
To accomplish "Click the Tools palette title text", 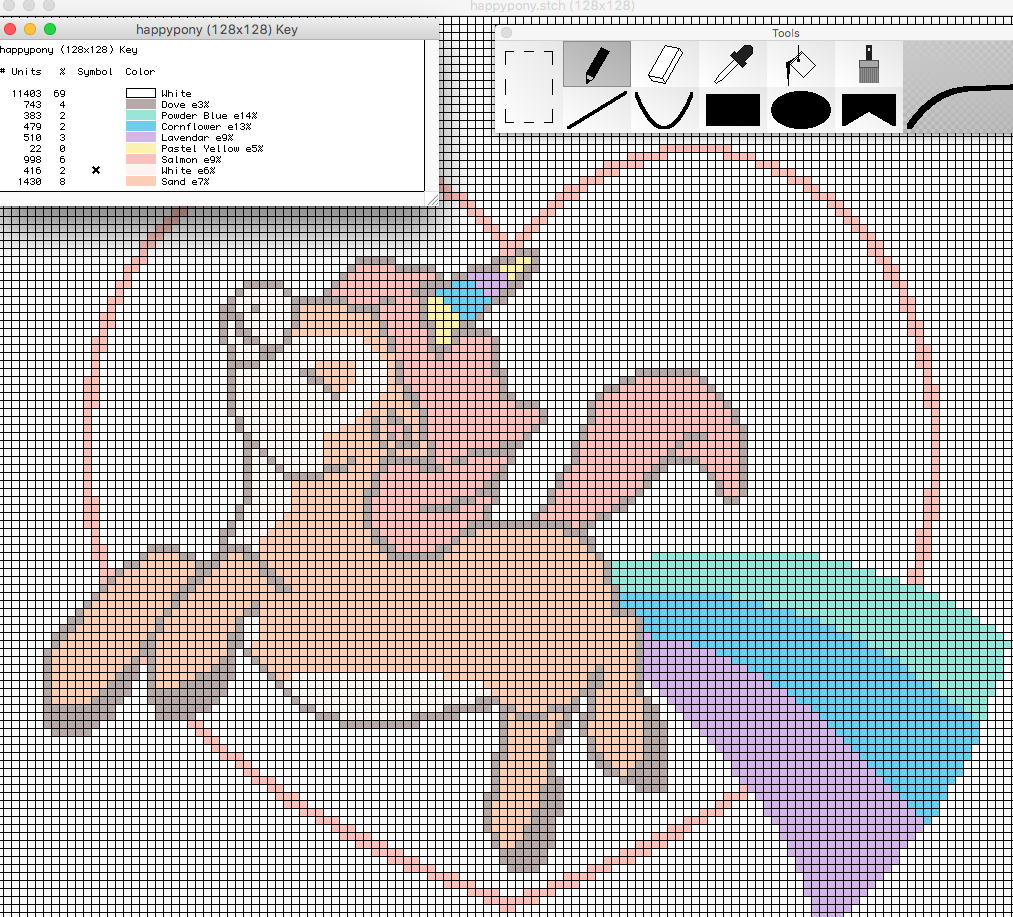I will [786, 33].
